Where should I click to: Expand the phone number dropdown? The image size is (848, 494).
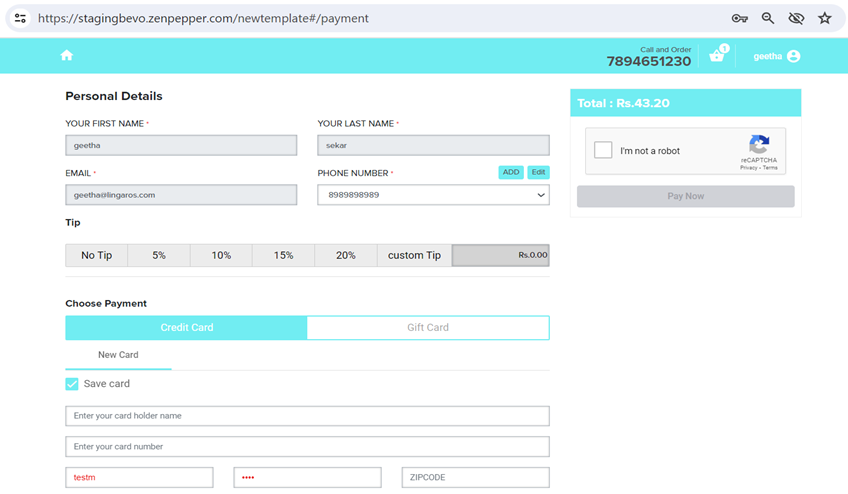541,195
